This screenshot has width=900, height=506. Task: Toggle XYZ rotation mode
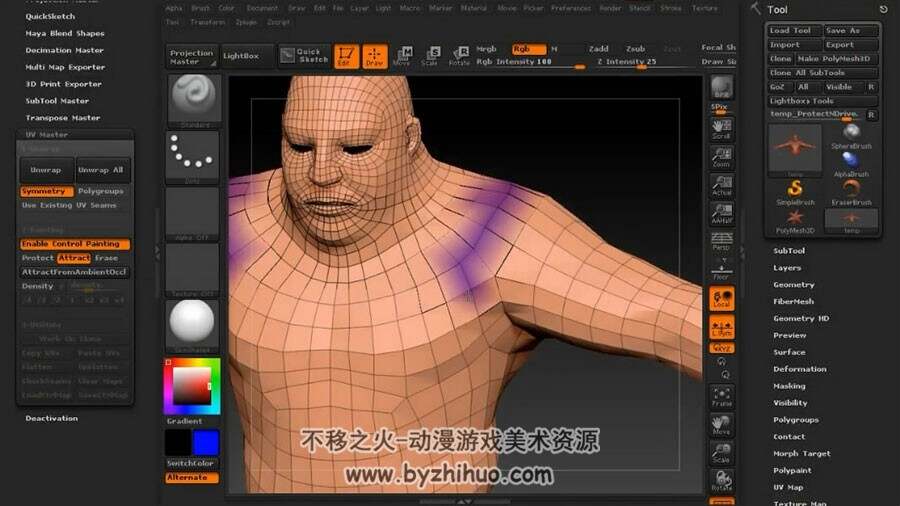tap(721, 348)
